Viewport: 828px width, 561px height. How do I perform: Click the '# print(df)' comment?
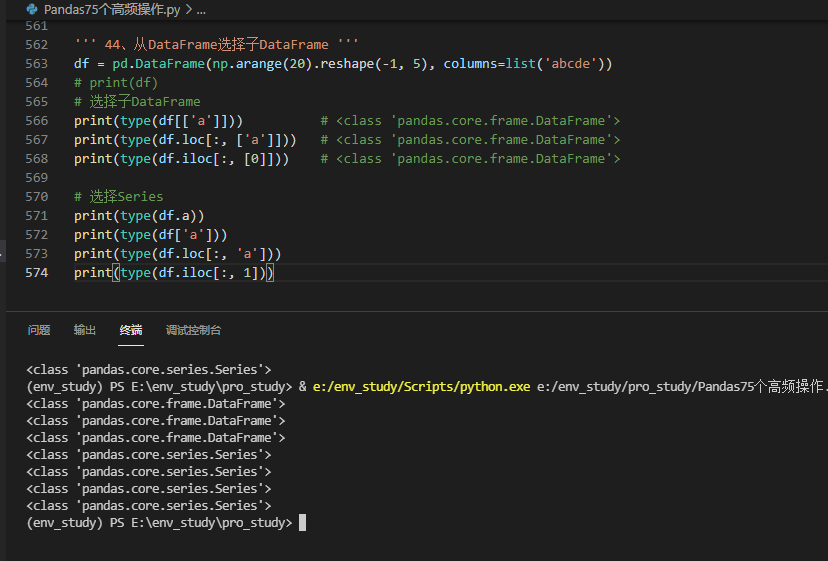click(x=116, y=83)
